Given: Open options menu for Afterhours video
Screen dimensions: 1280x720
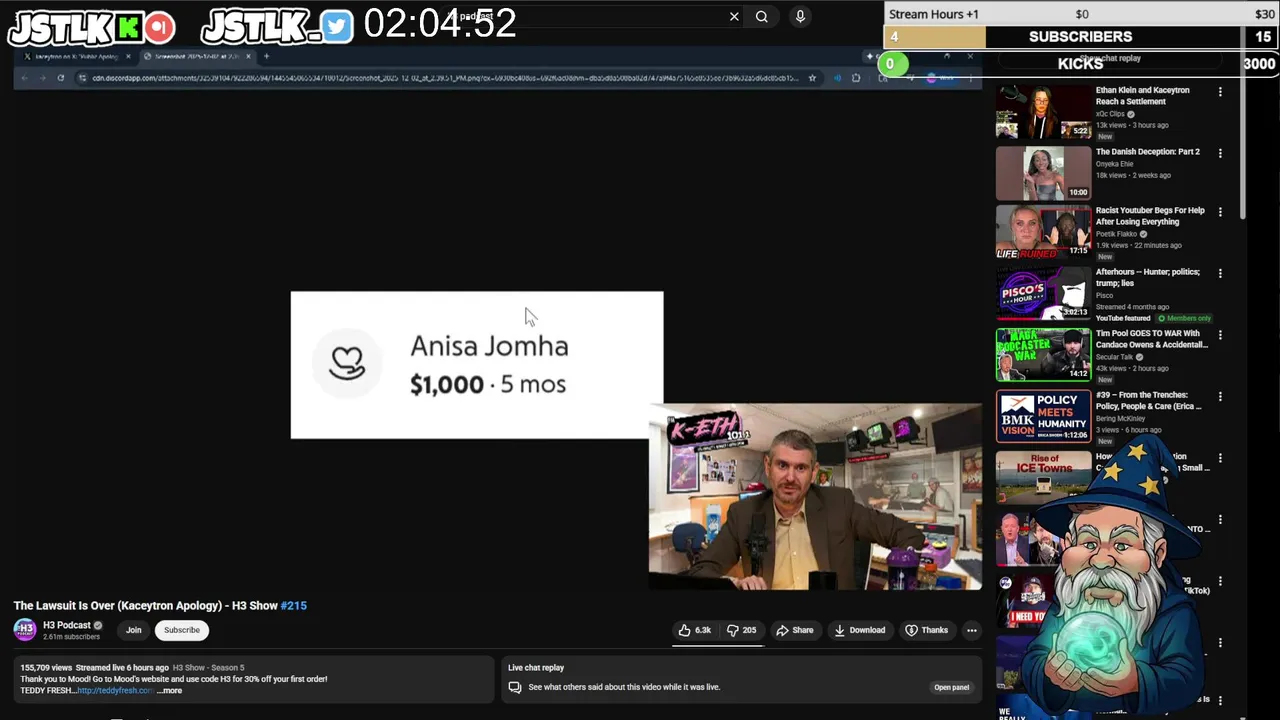Looking at the screenshot, I should [1220, 273].
